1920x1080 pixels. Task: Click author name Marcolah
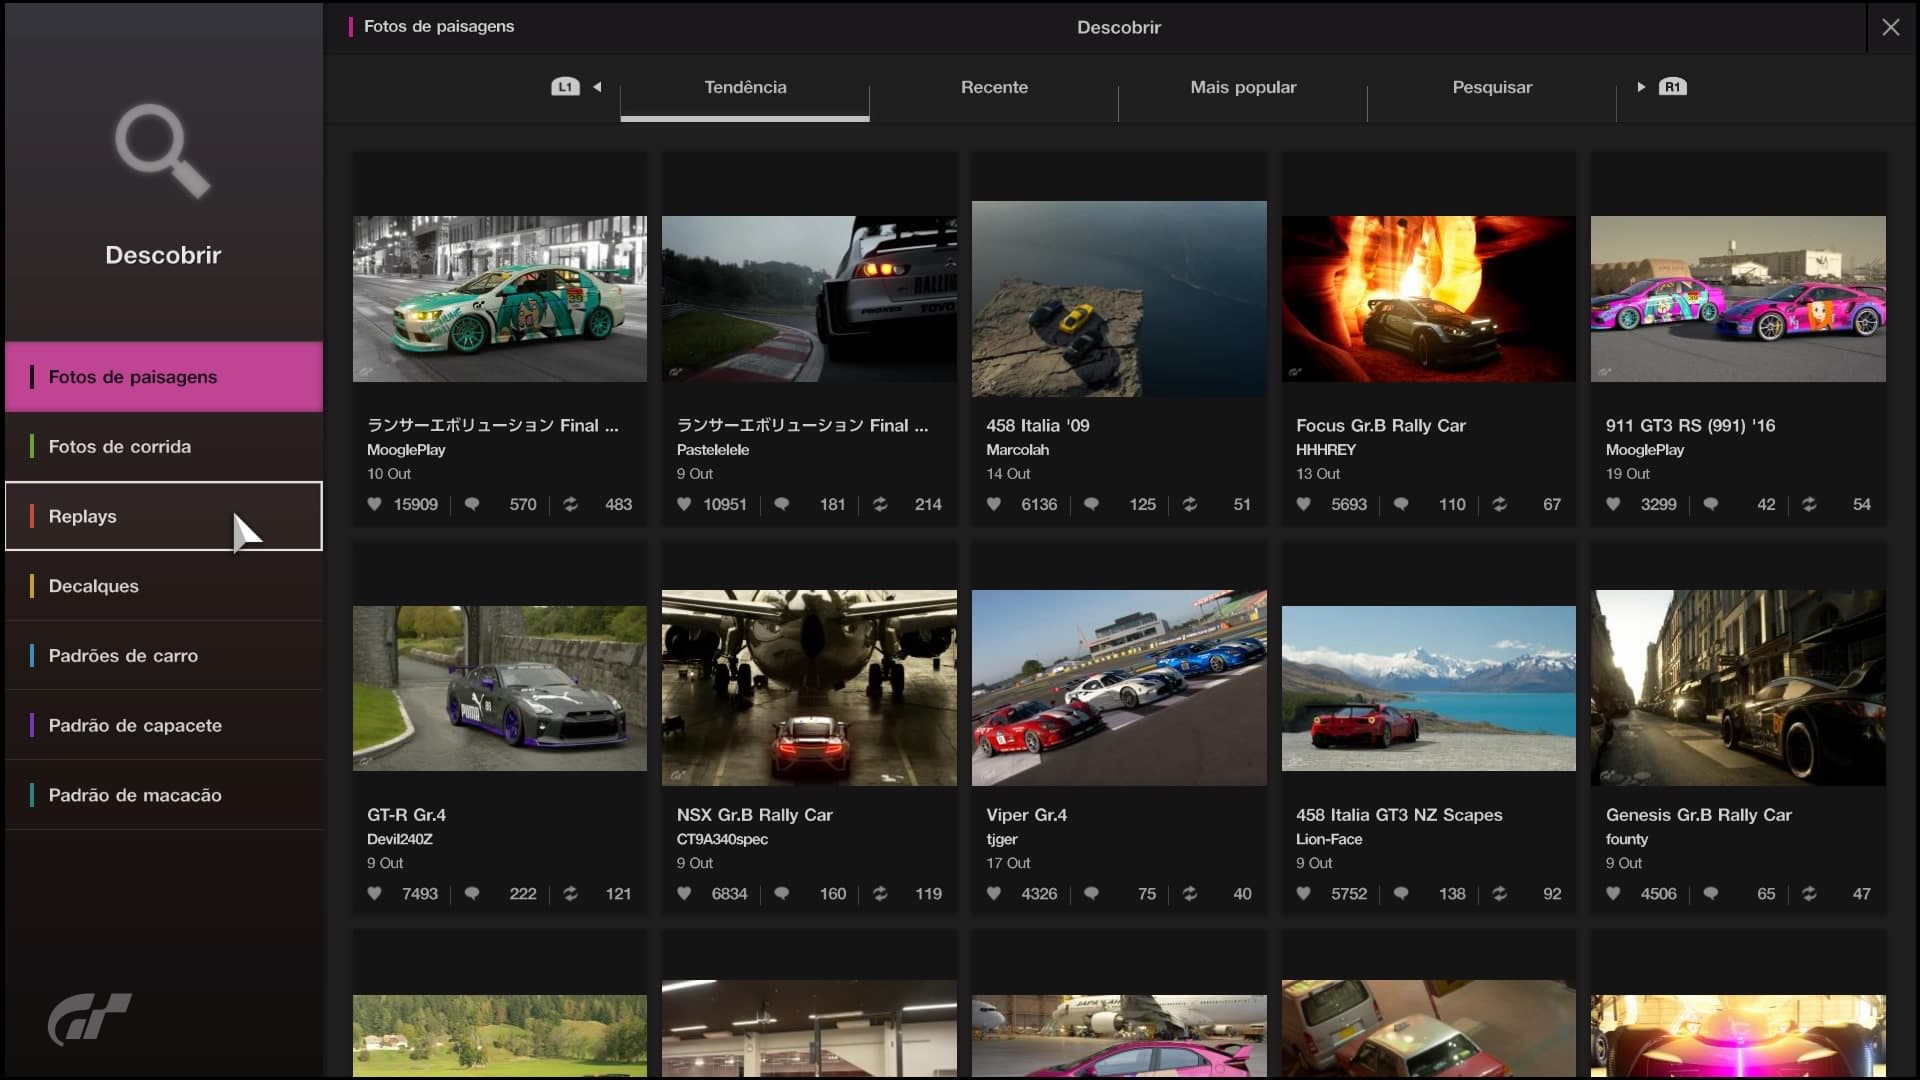click(x=1017, y=450)
